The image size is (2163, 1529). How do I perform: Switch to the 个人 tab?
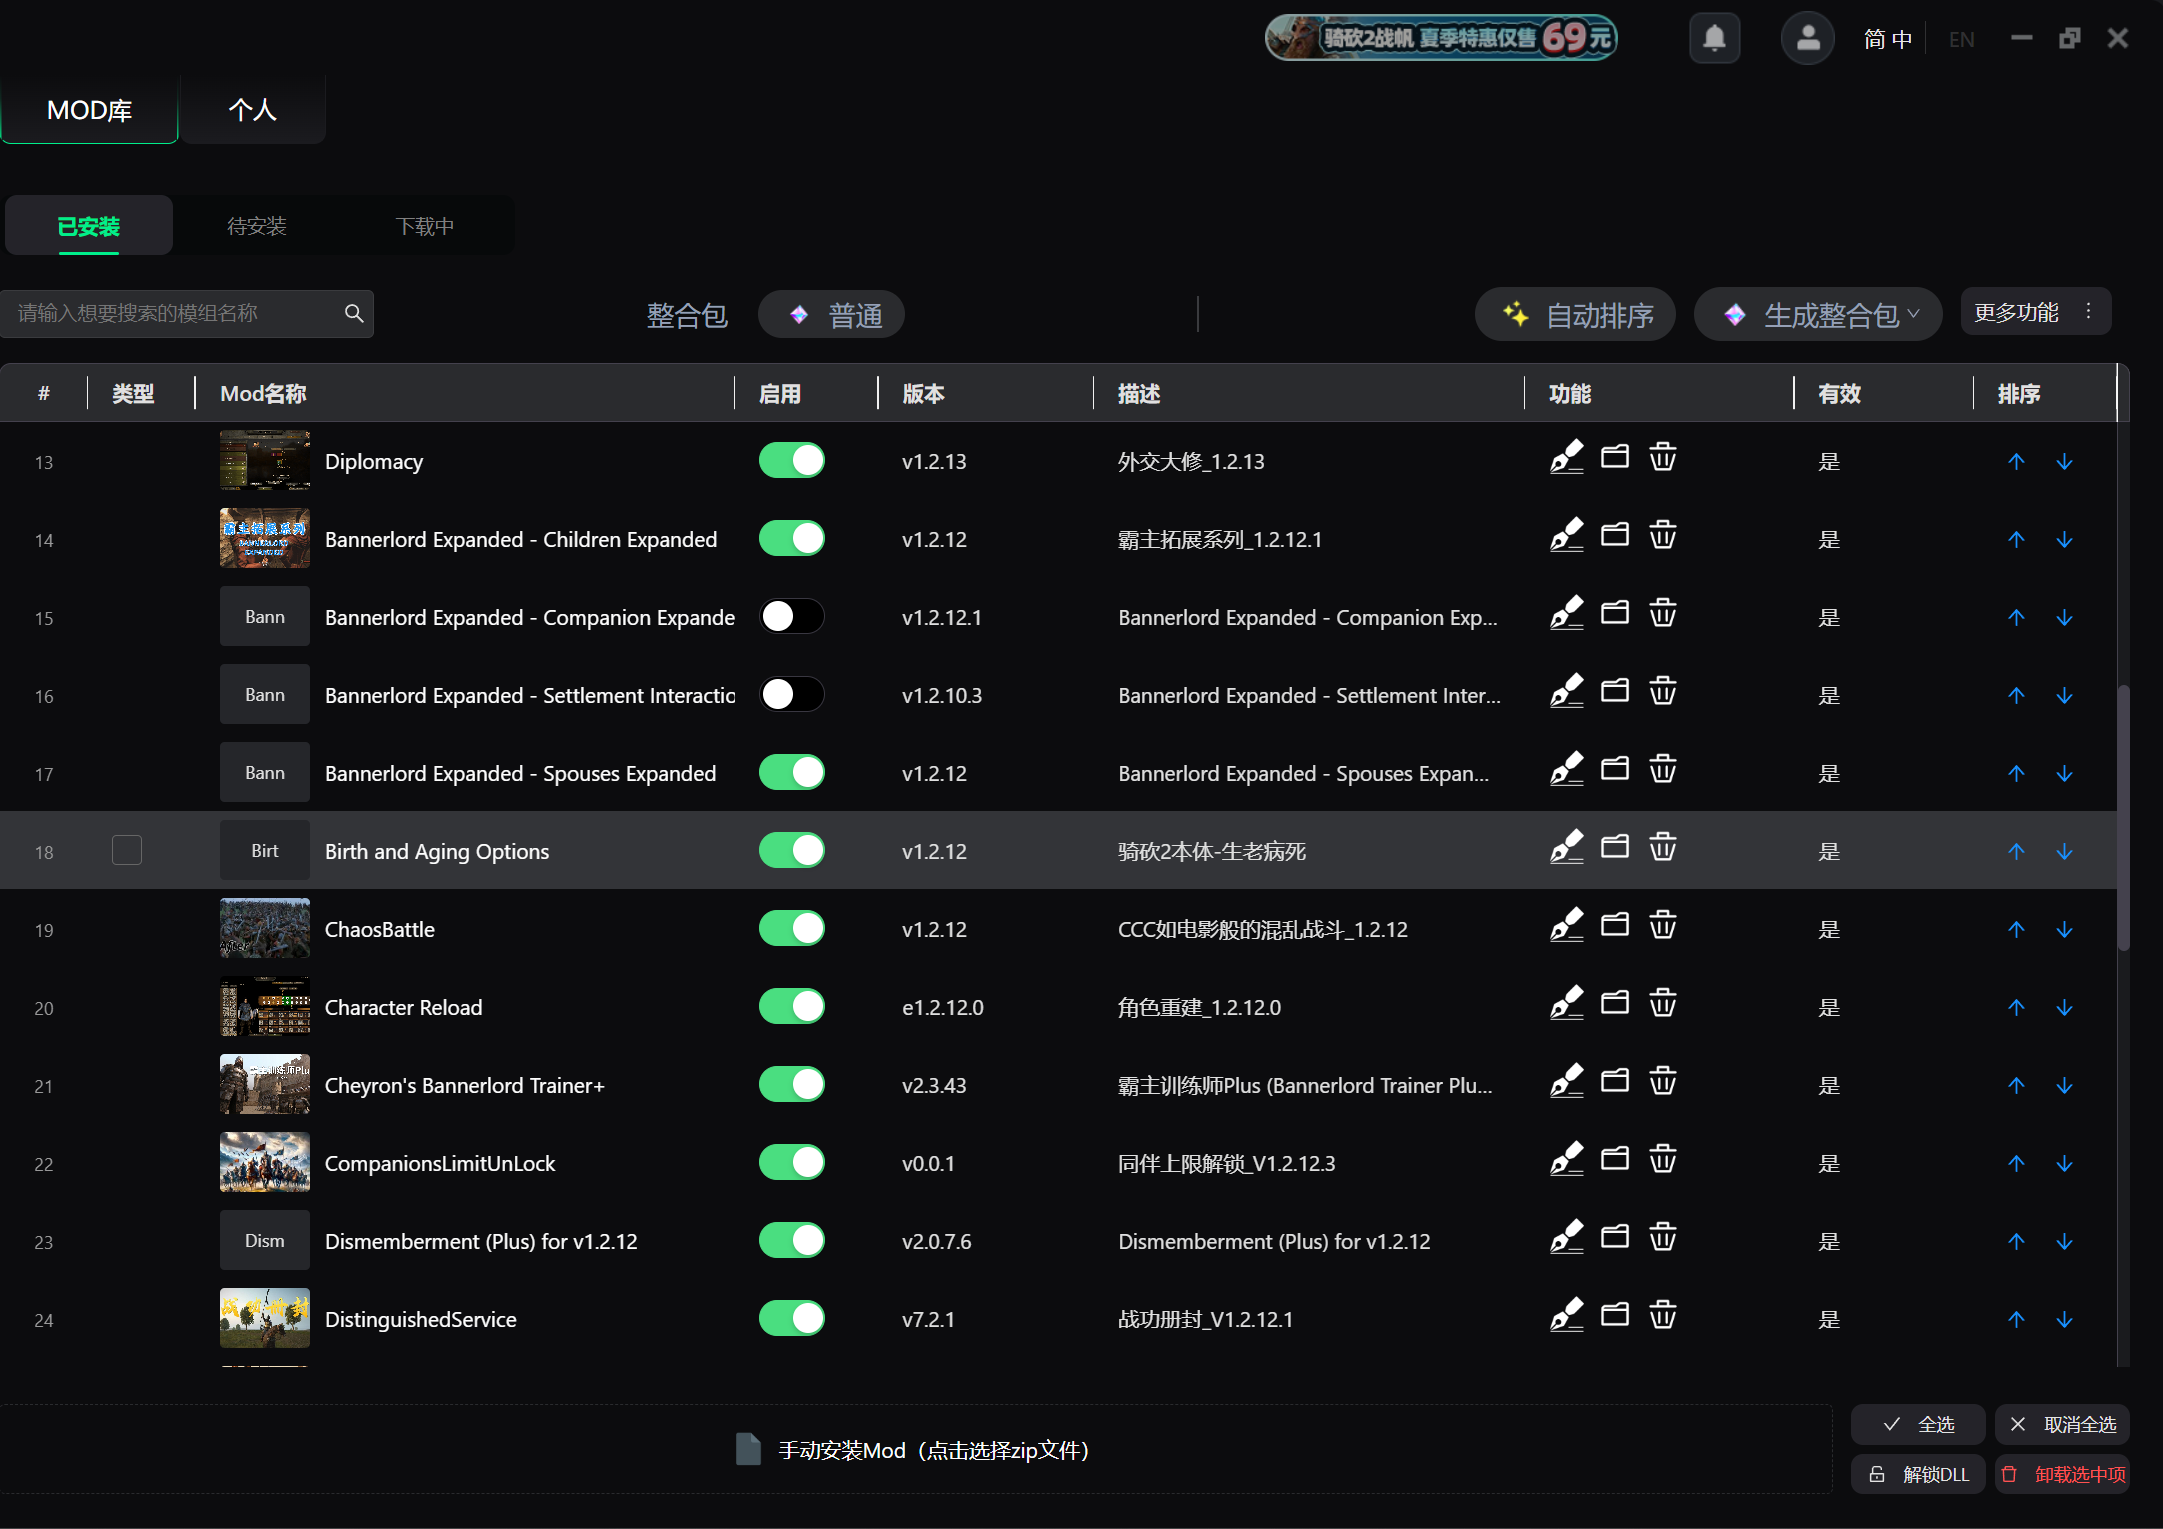click(x=253, y=109)
